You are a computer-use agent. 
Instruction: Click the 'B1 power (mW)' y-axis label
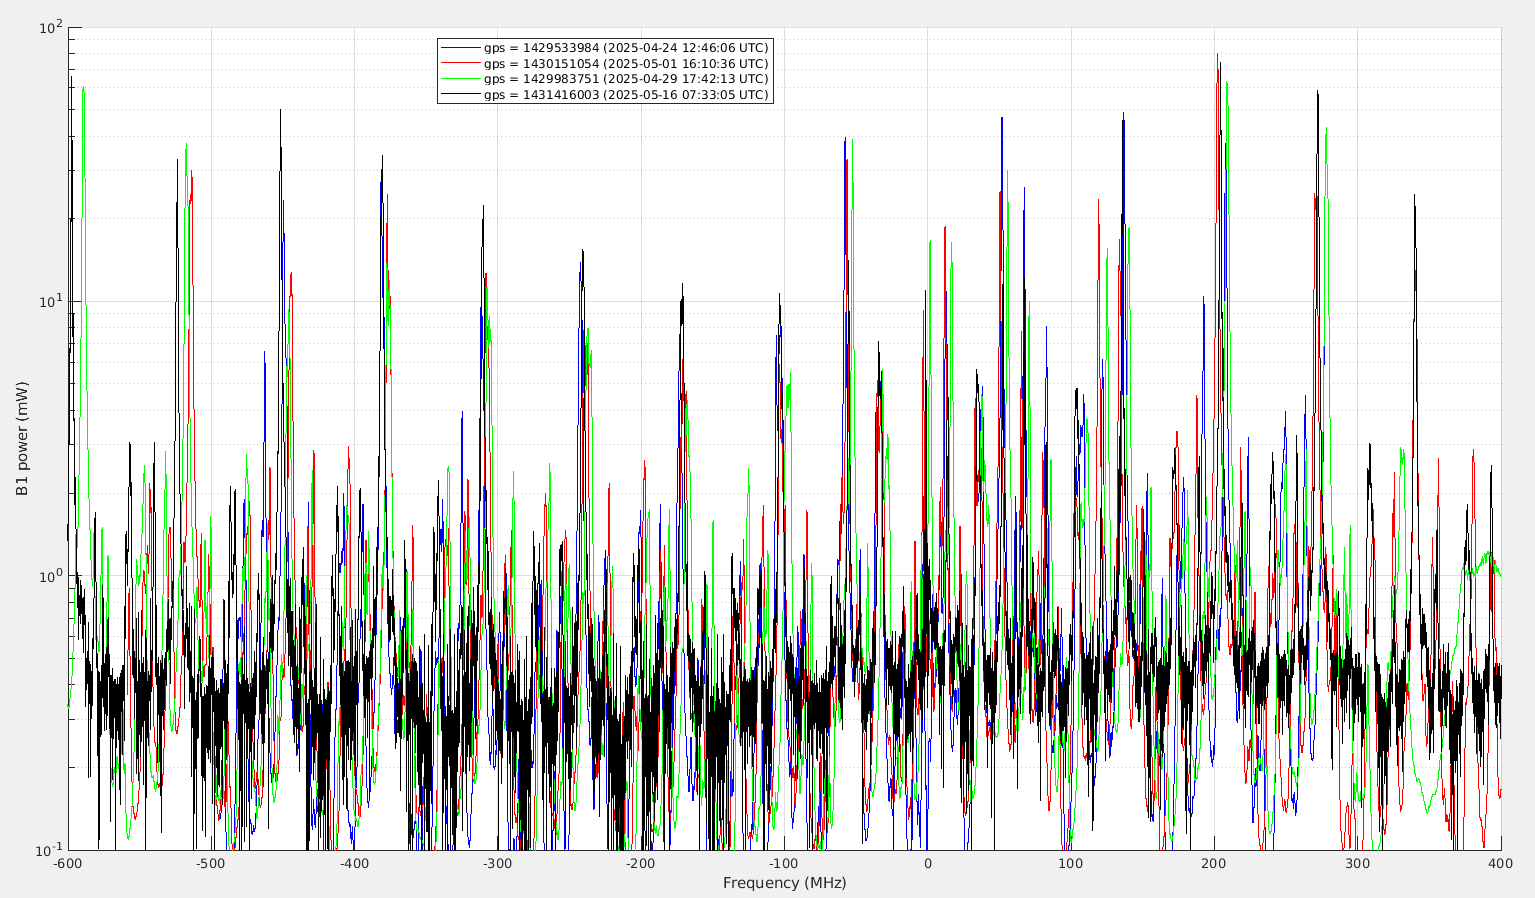(22, 439)
